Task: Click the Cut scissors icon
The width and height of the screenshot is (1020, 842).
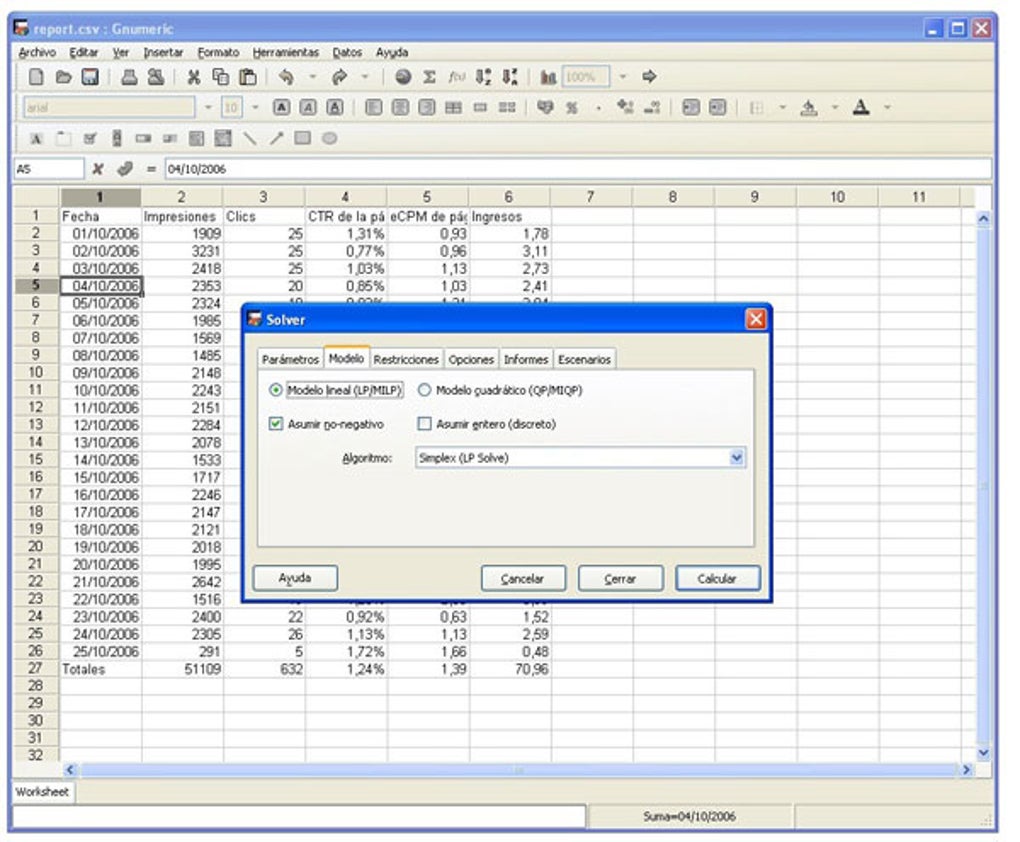Action: 194,76
